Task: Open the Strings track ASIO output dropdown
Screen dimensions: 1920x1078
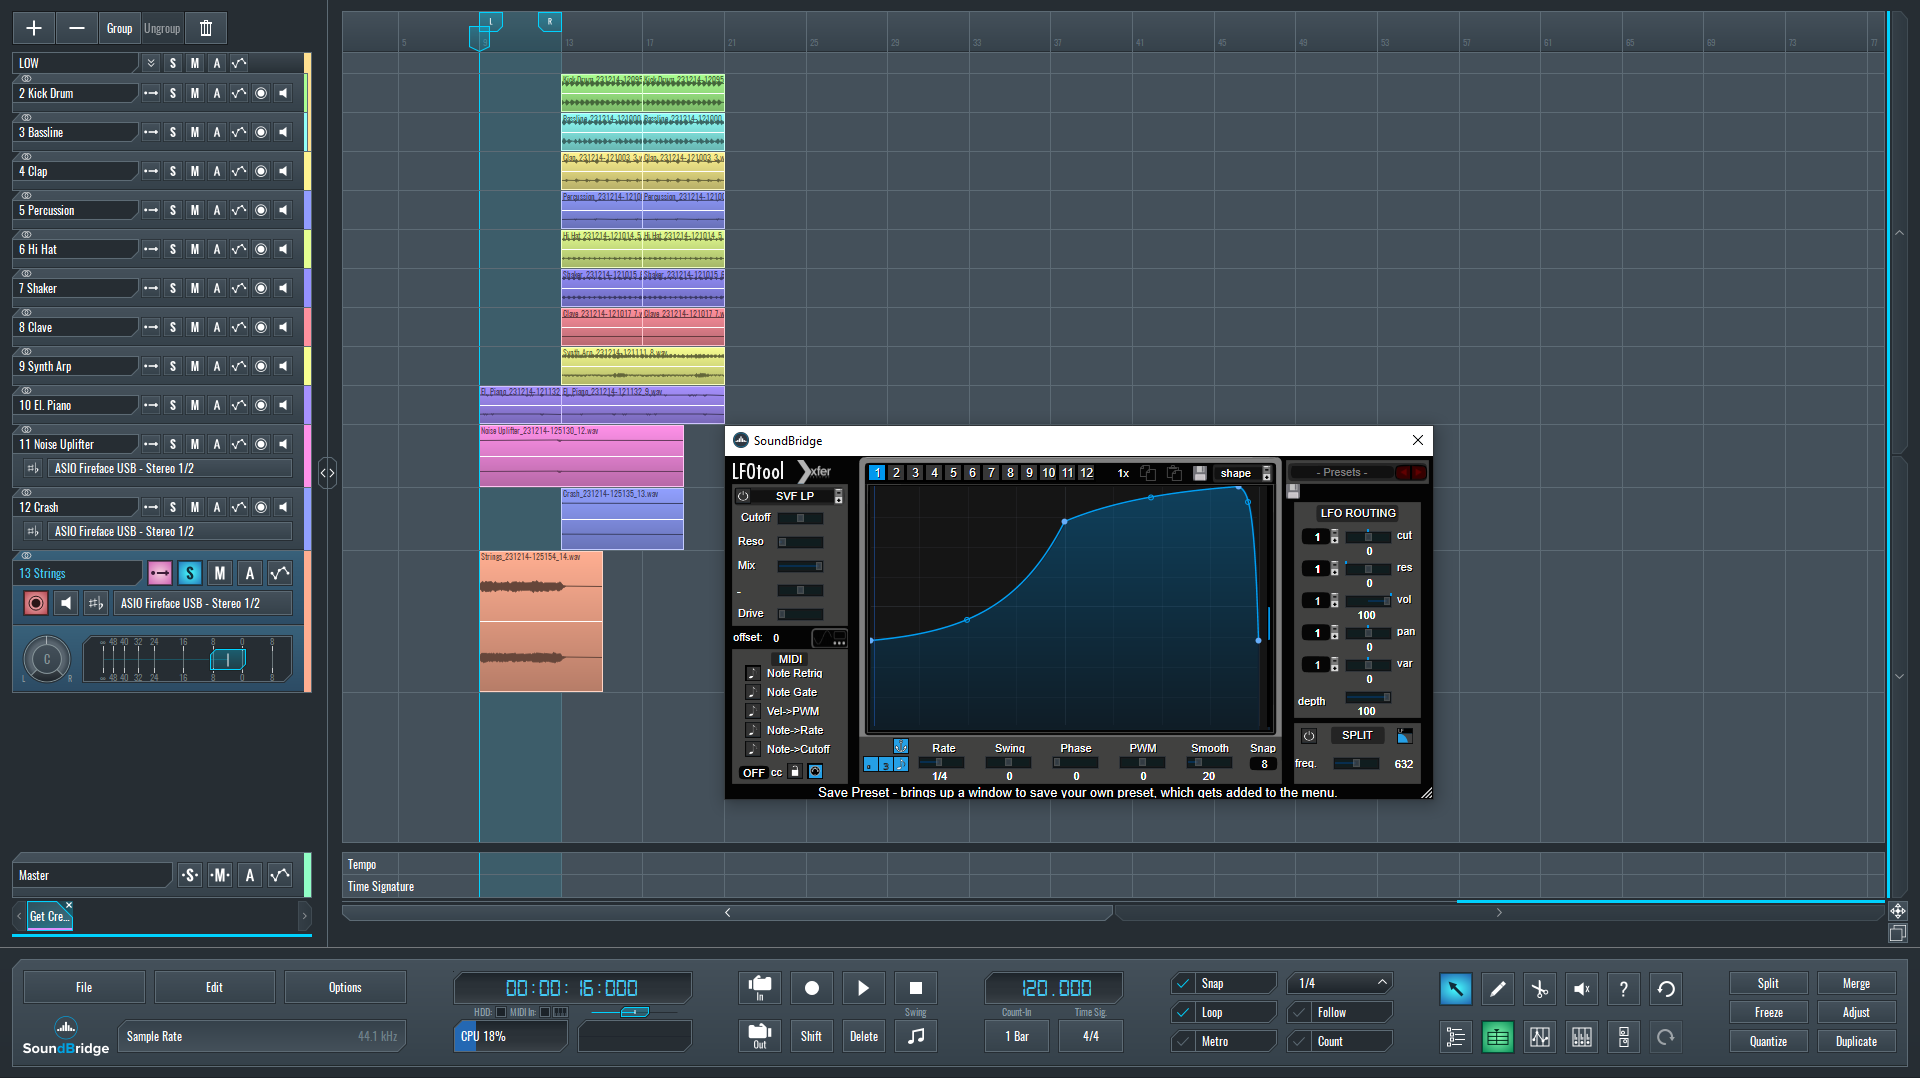Action: 205,604
